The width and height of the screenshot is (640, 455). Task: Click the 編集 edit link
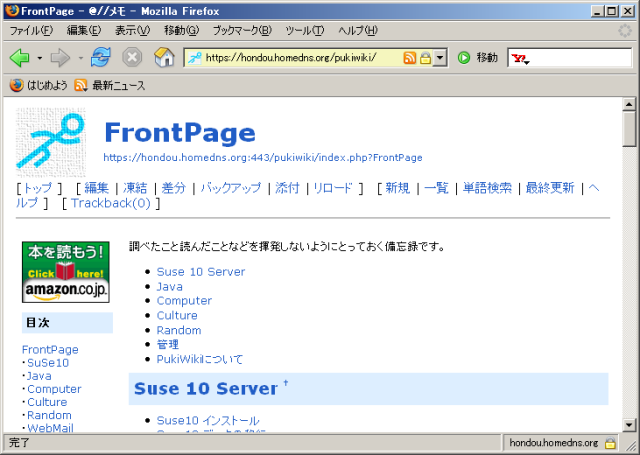[97, 188]
